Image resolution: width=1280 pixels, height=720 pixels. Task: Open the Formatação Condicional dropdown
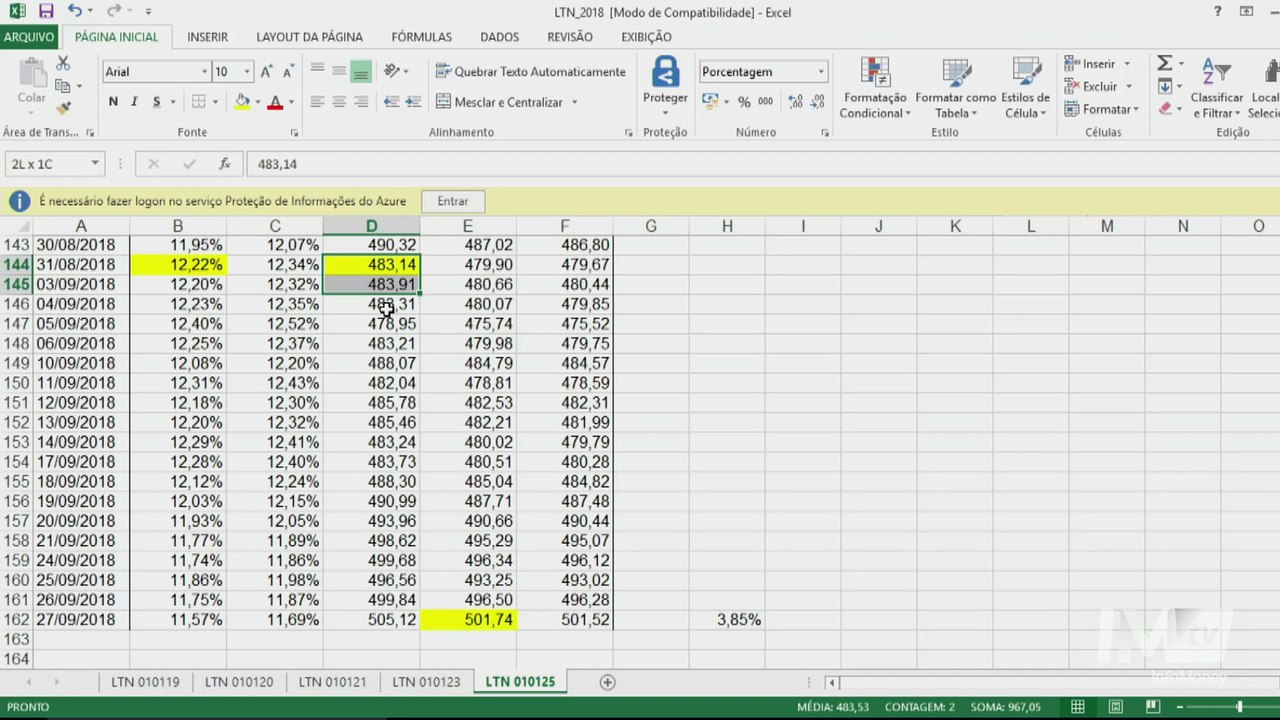(x=875, y=88)
